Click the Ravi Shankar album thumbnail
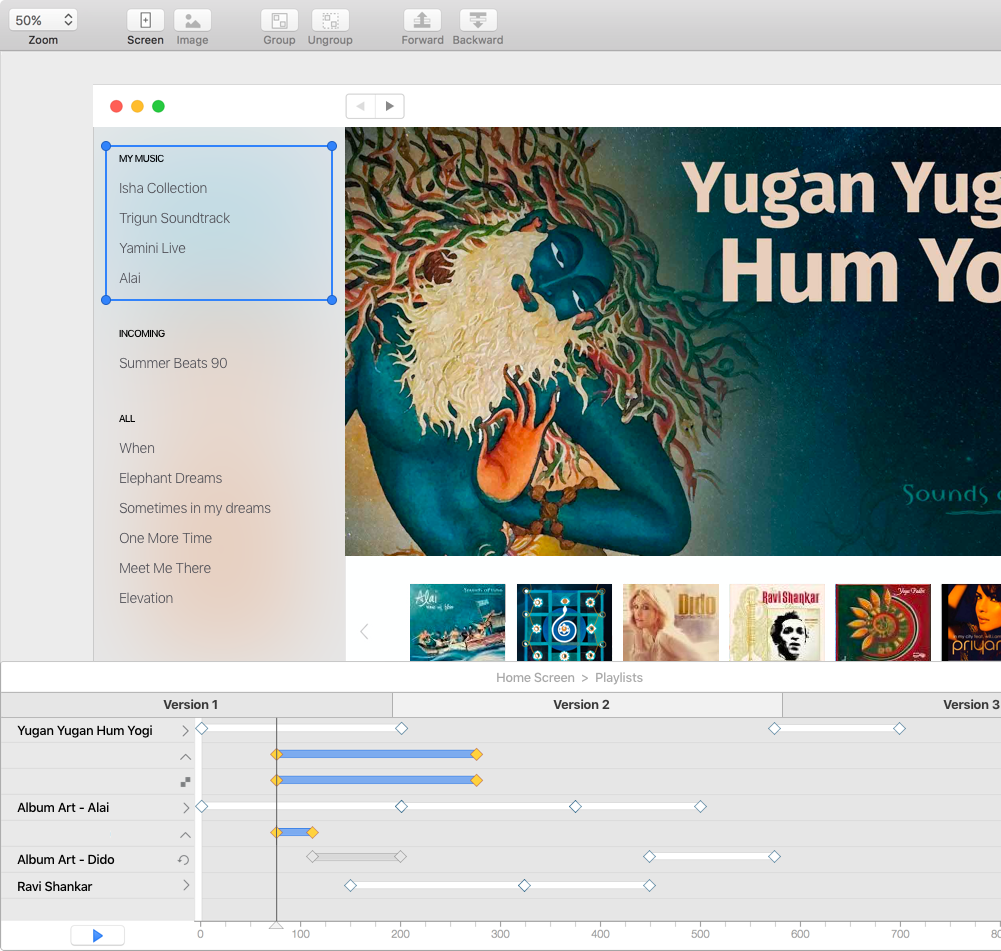This screenshot has width=1001, height=951. [777, 622]
